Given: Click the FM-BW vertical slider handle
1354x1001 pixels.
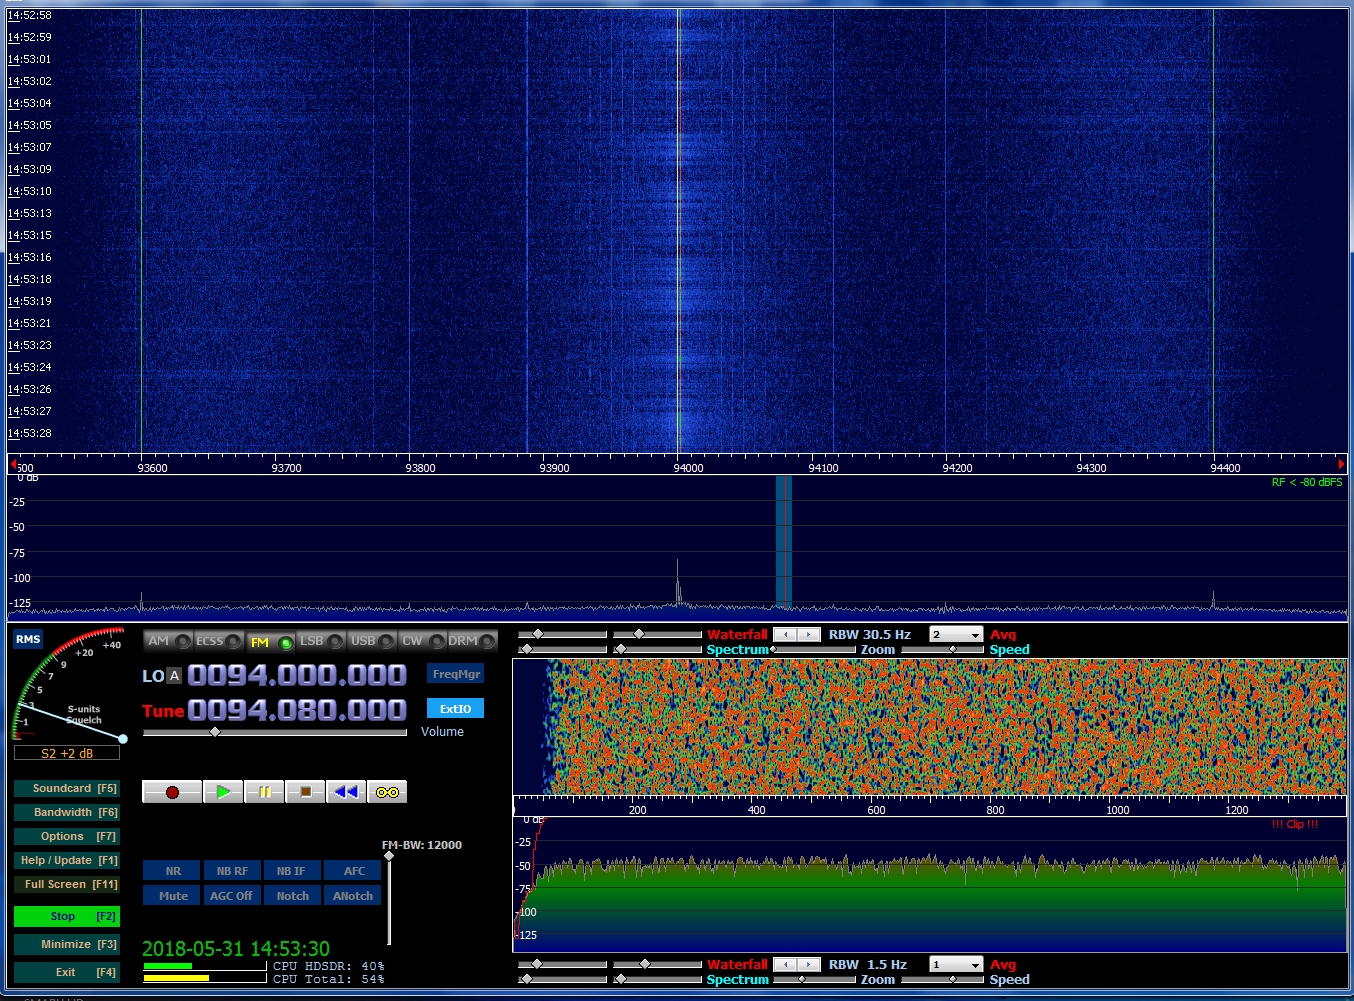Looking at the screenshot, I should coord(389,856).
